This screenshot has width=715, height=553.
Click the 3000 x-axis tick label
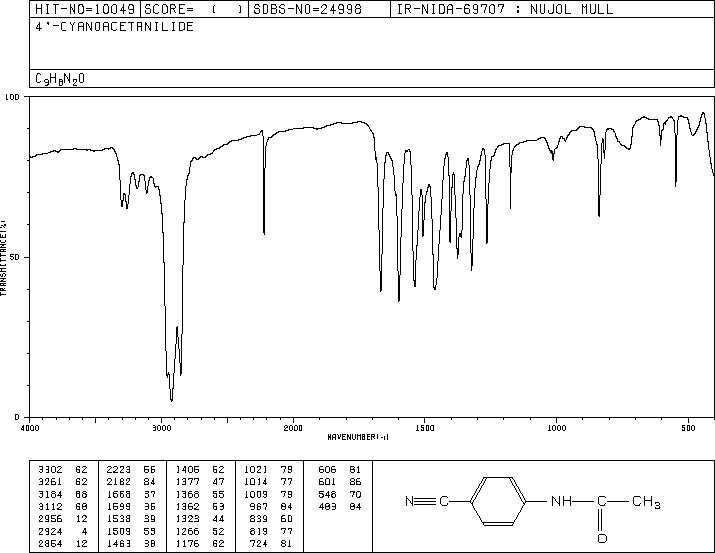point(161,428)
